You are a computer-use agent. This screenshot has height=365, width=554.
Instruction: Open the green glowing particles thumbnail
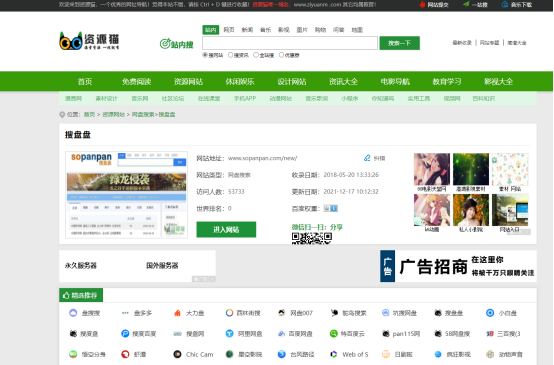click(471, 169)
